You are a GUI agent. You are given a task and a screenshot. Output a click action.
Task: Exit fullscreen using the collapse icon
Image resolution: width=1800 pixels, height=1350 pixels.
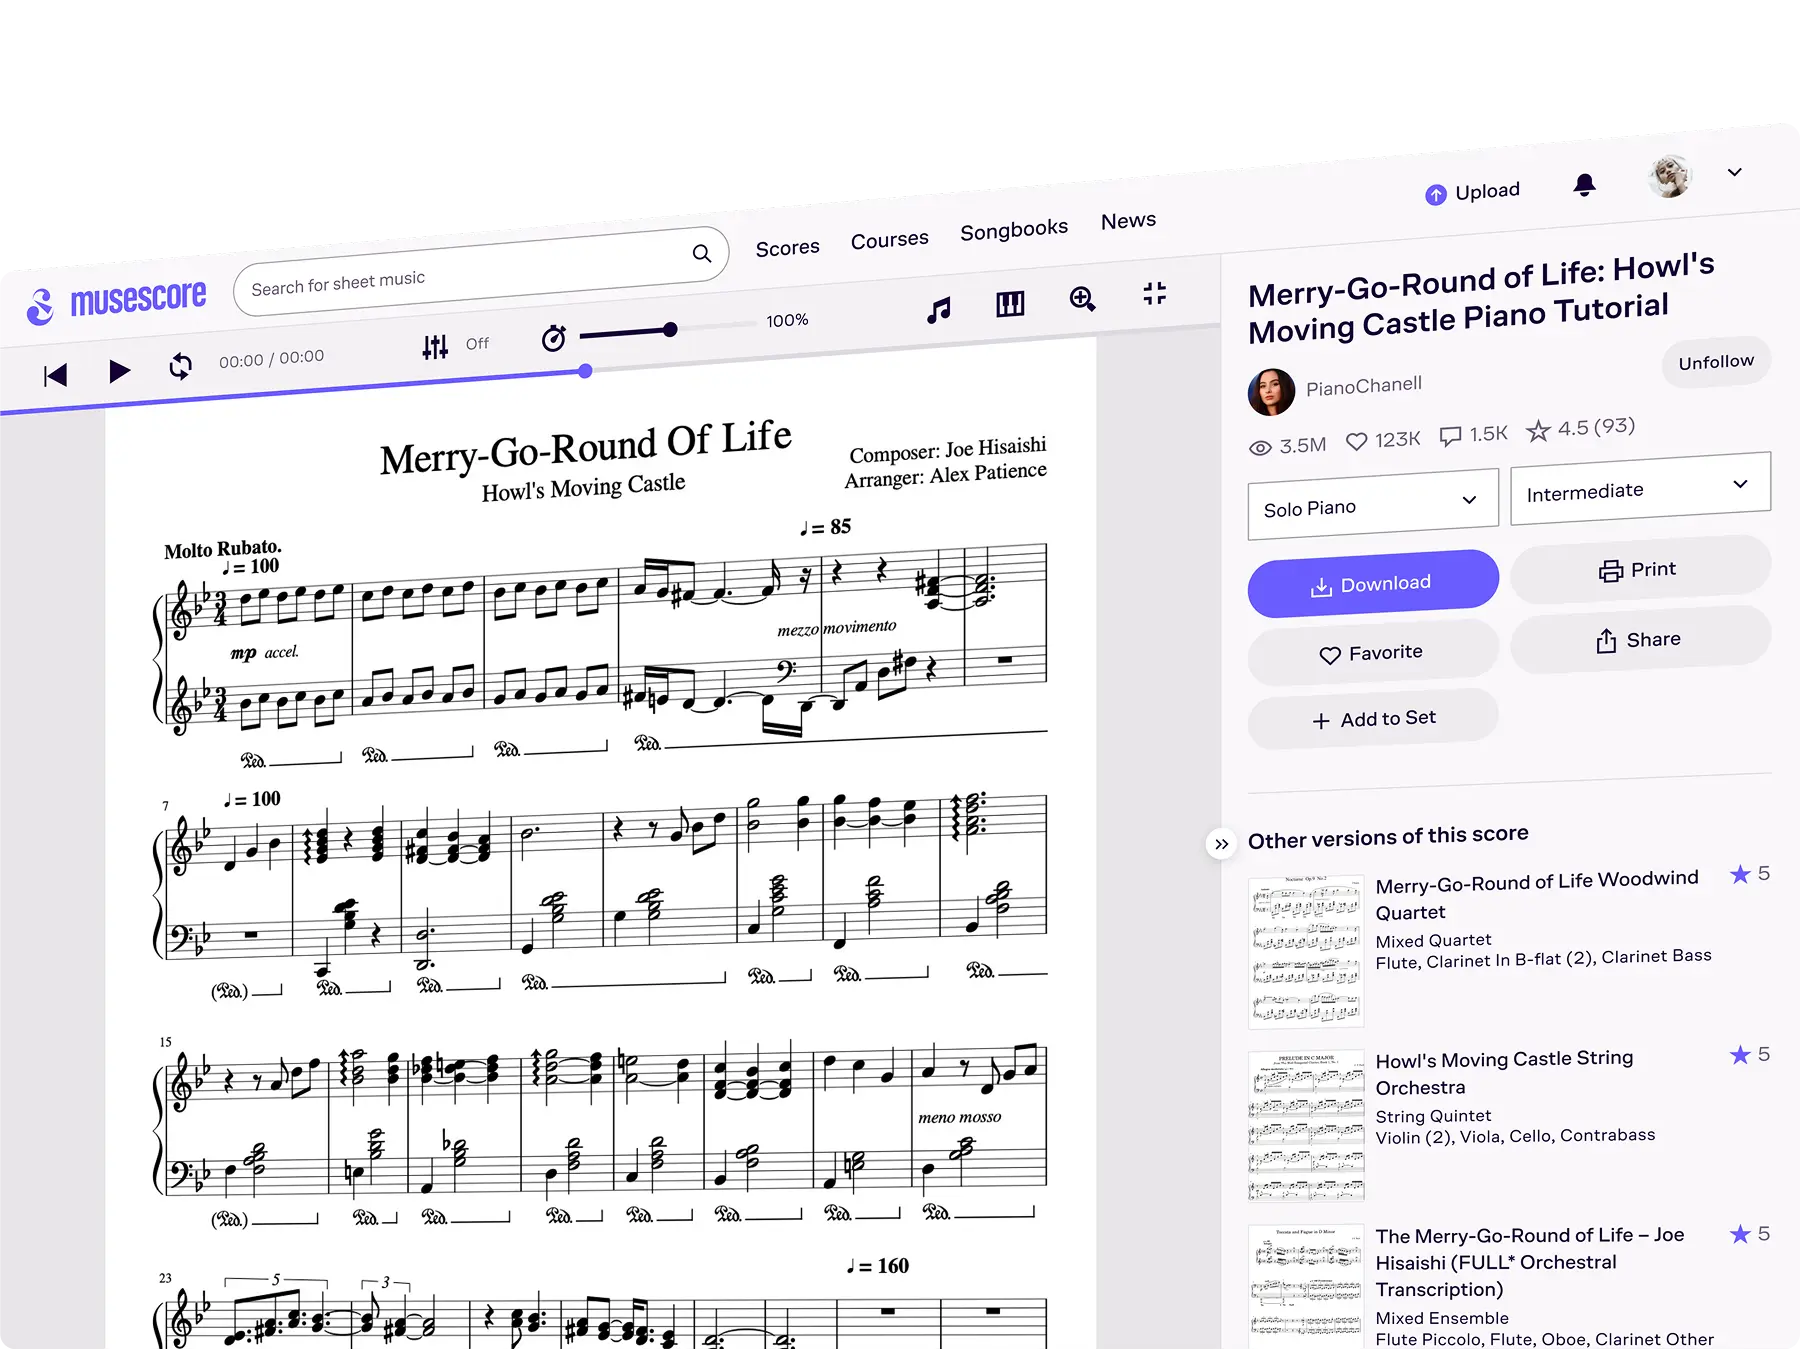(1155, 294)
